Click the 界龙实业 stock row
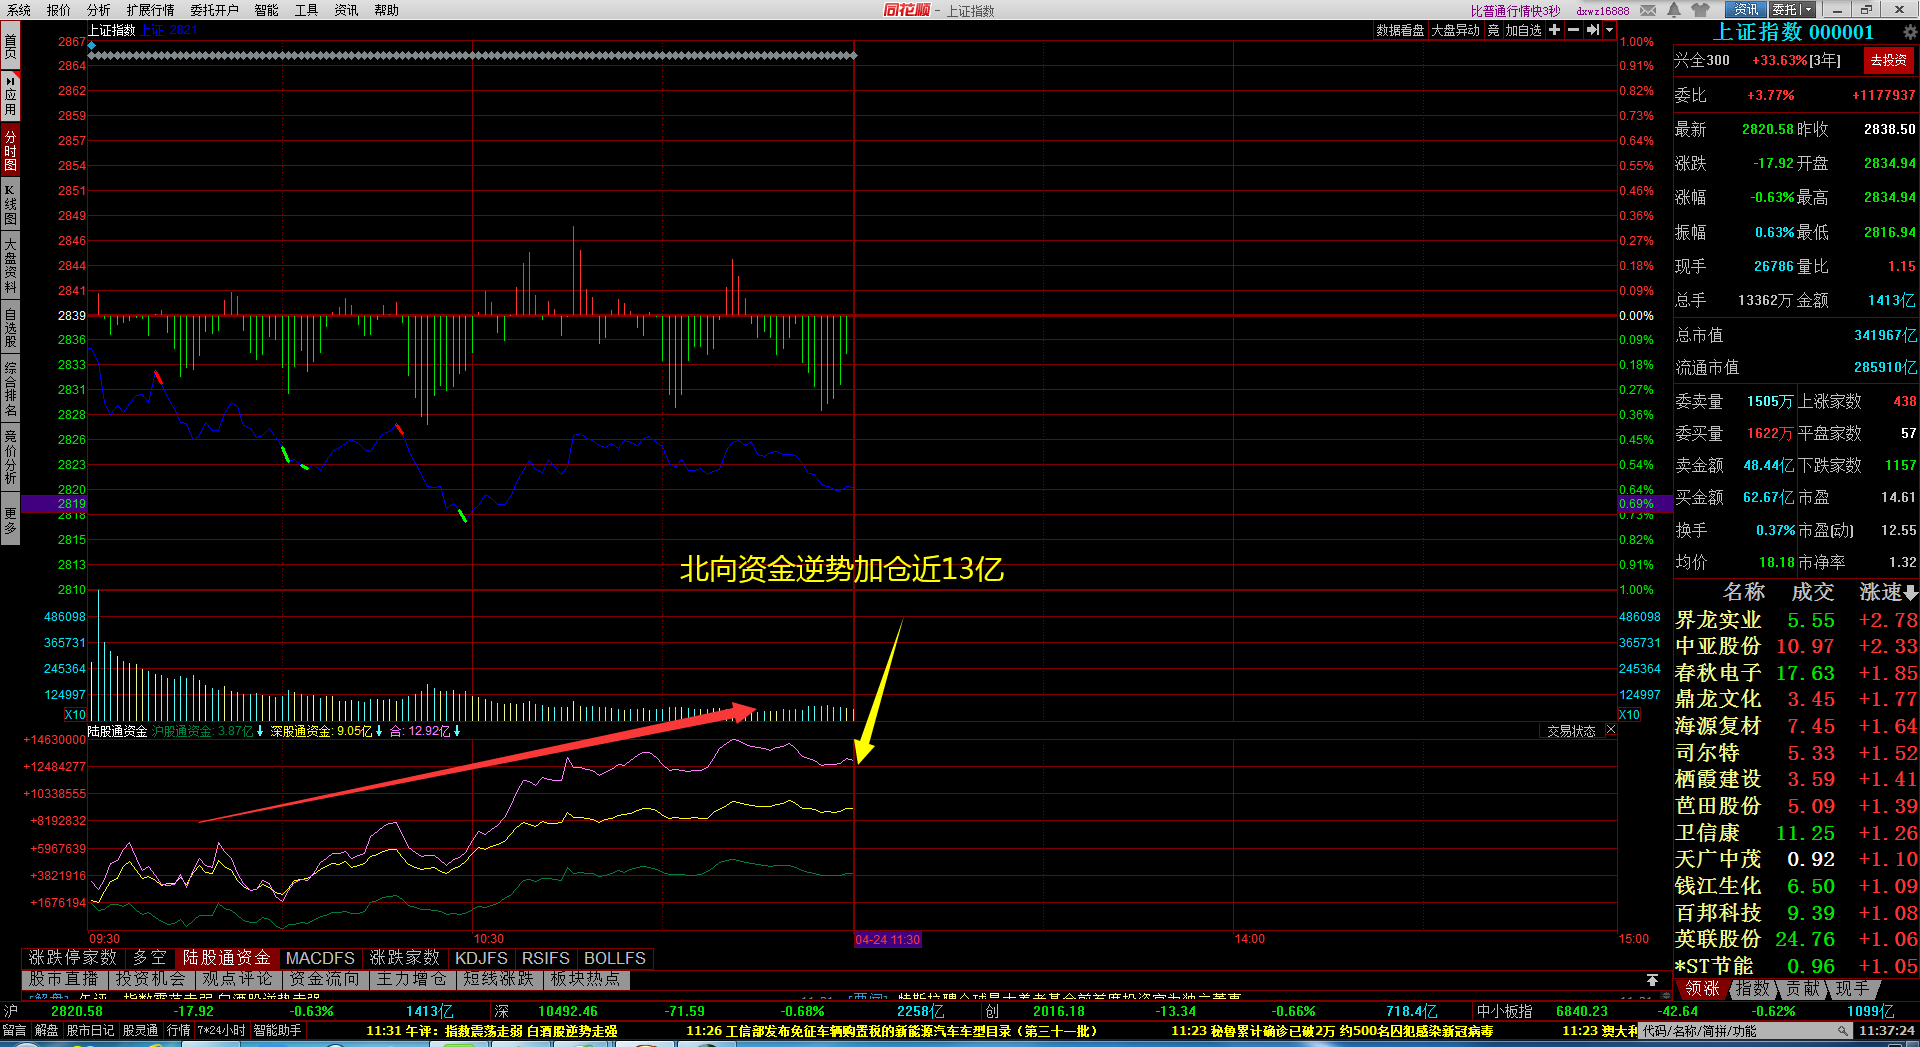Image resolution: width=1920 pixels, height=1047 pixels. 1796,620
